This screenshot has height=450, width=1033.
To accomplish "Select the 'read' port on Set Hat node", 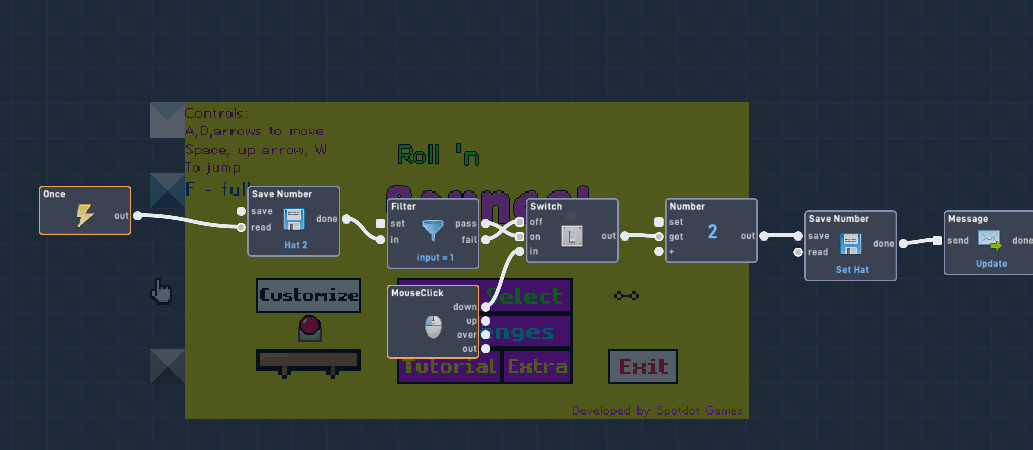I will pyautogui.click(x=798, y=252).
